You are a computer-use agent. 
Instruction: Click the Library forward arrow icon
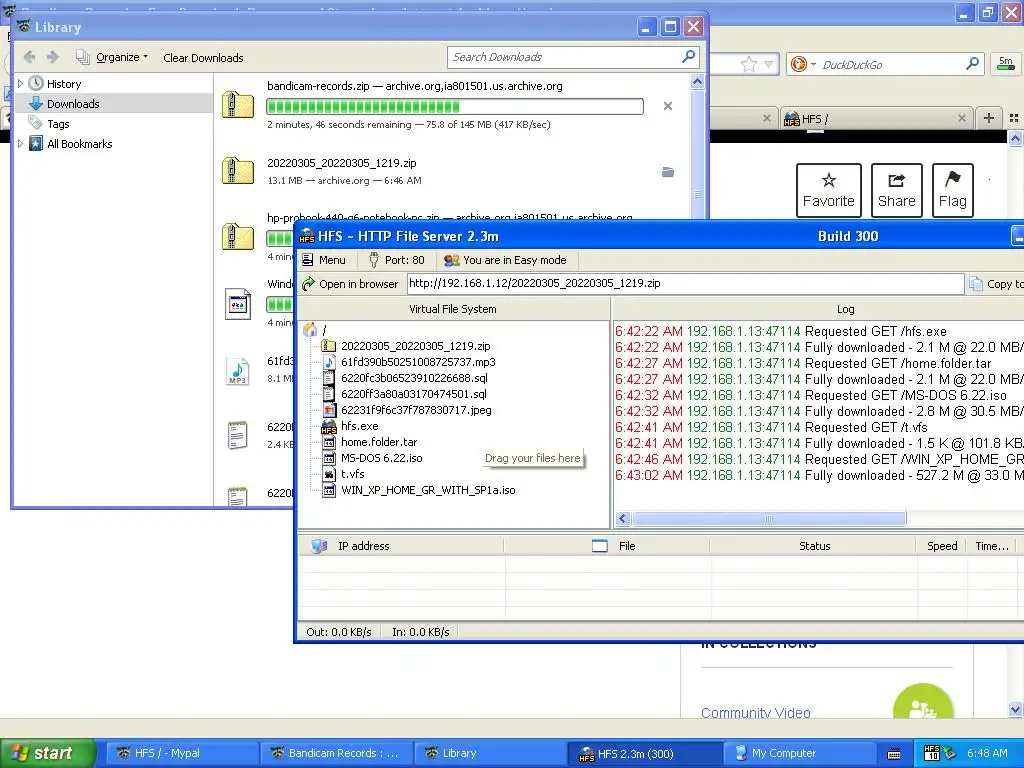tap(53, 57)
